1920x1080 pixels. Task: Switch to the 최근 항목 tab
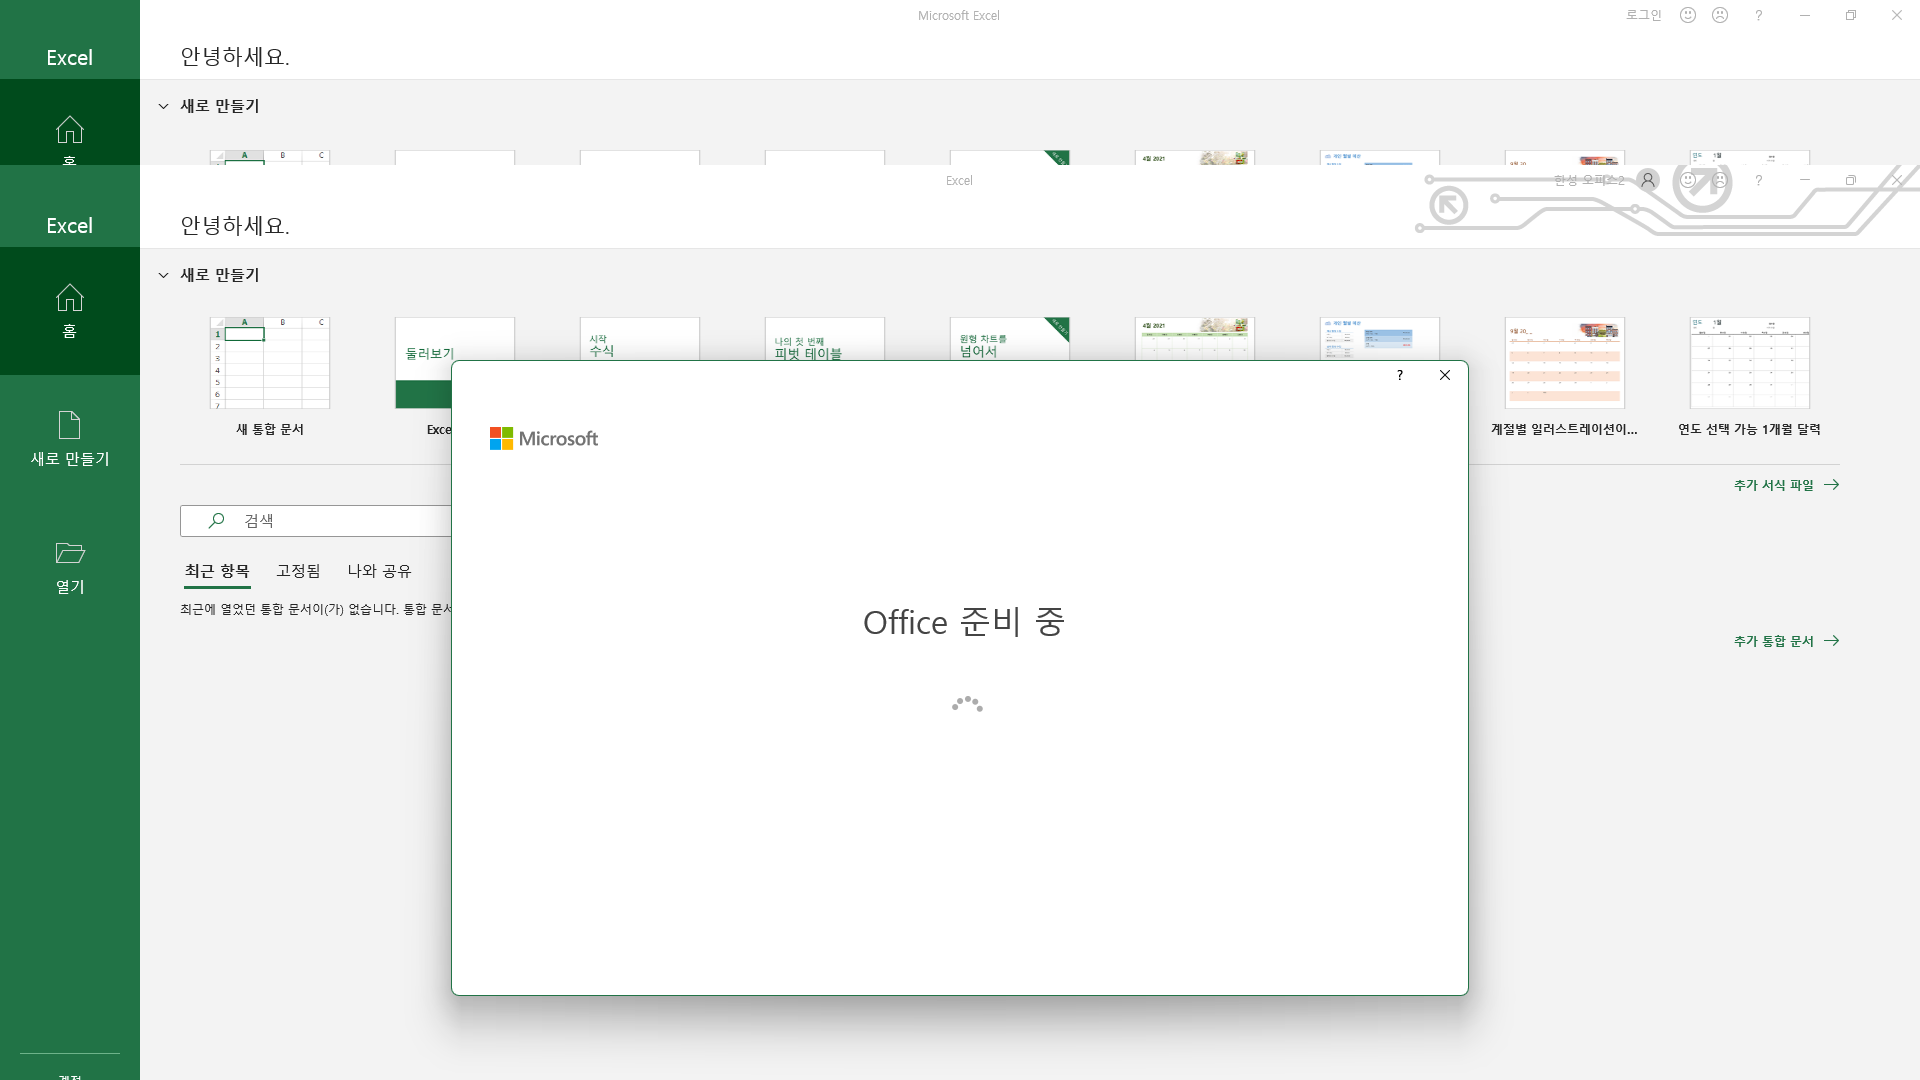point(217,571)
